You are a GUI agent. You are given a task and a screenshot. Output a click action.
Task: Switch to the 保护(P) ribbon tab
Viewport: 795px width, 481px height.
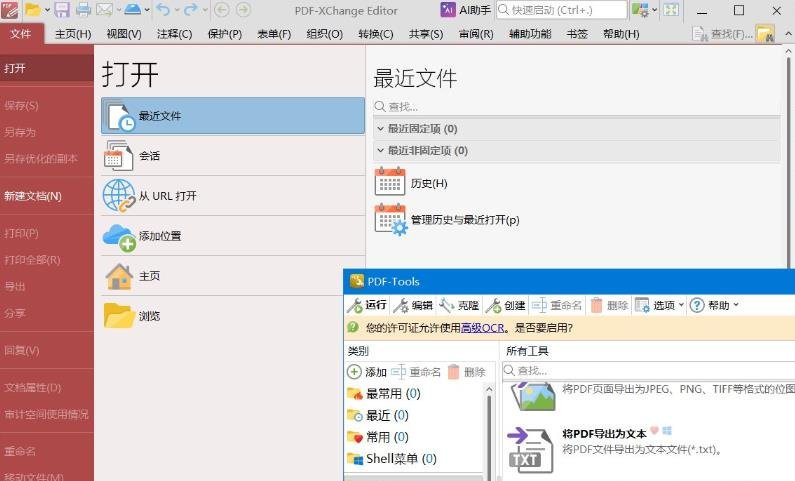pos(225,34)
